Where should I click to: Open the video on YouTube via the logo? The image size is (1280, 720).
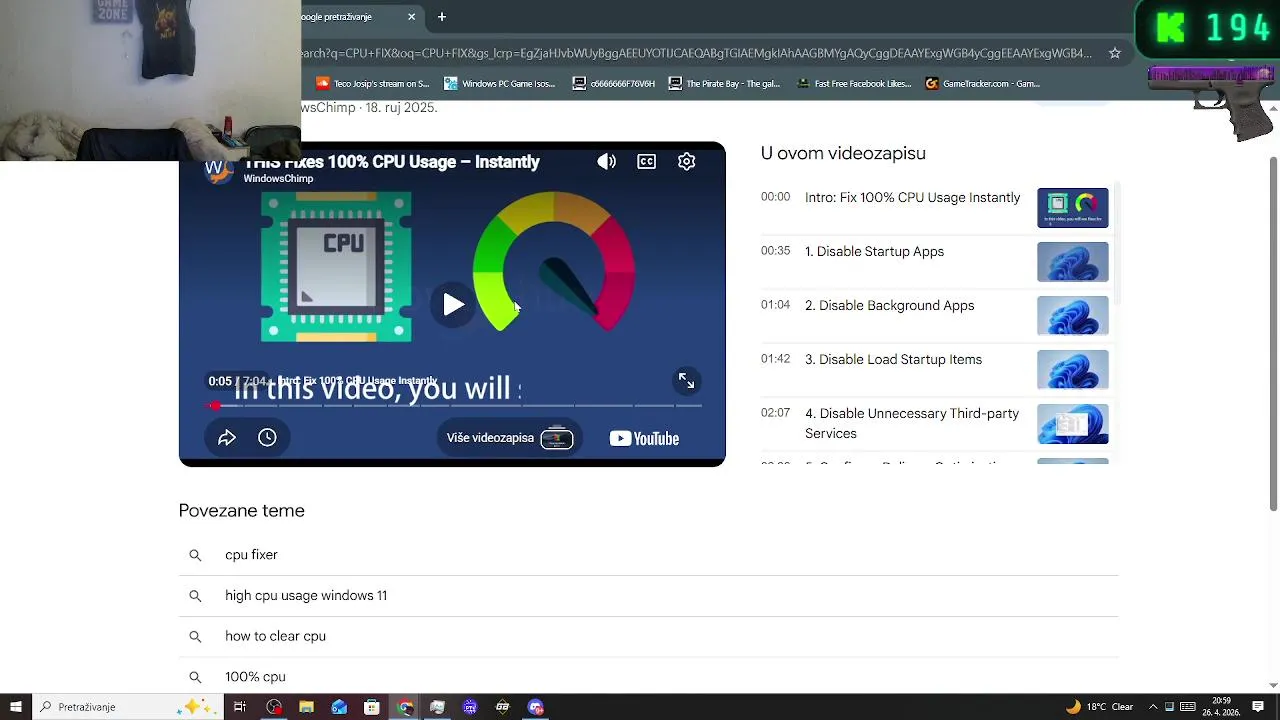644,438
